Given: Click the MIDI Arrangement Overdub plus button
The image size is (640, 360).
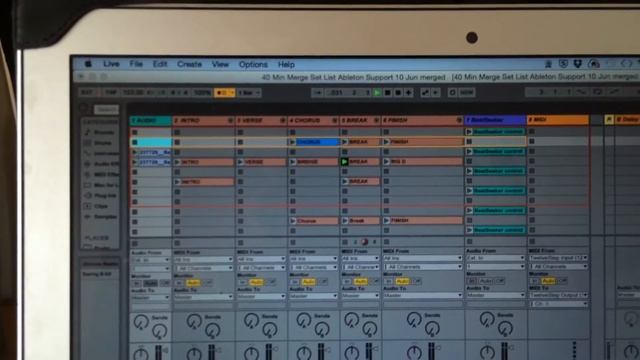Looking at the screenshot, I should 409,93.
